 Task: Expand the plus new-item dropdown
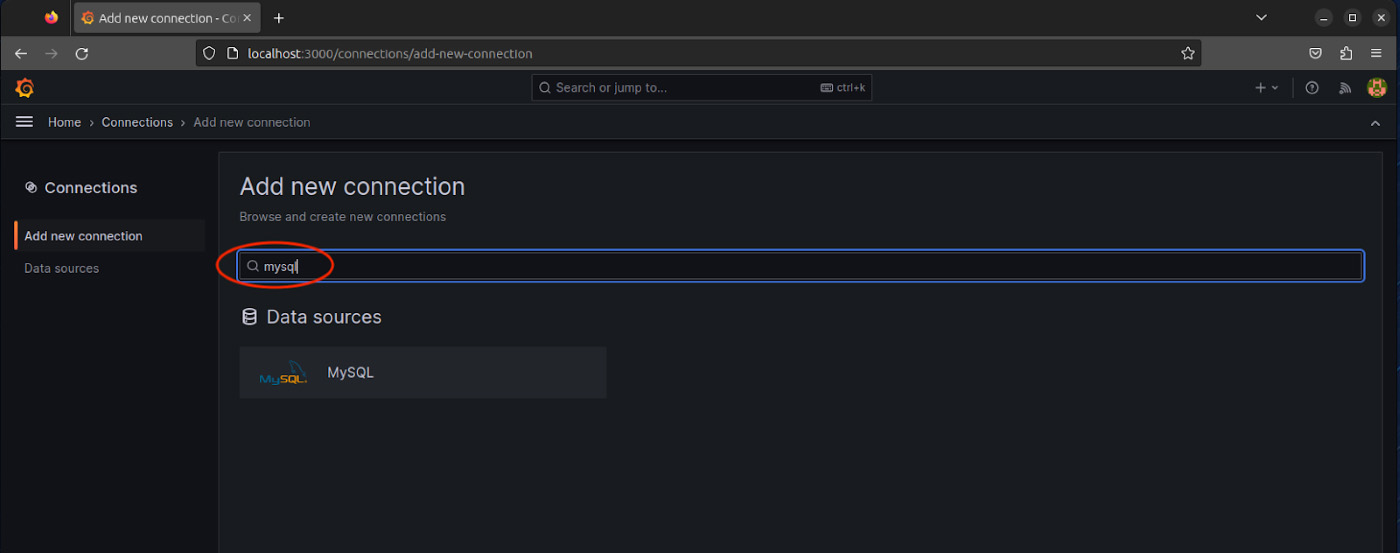click(1267, 88)
